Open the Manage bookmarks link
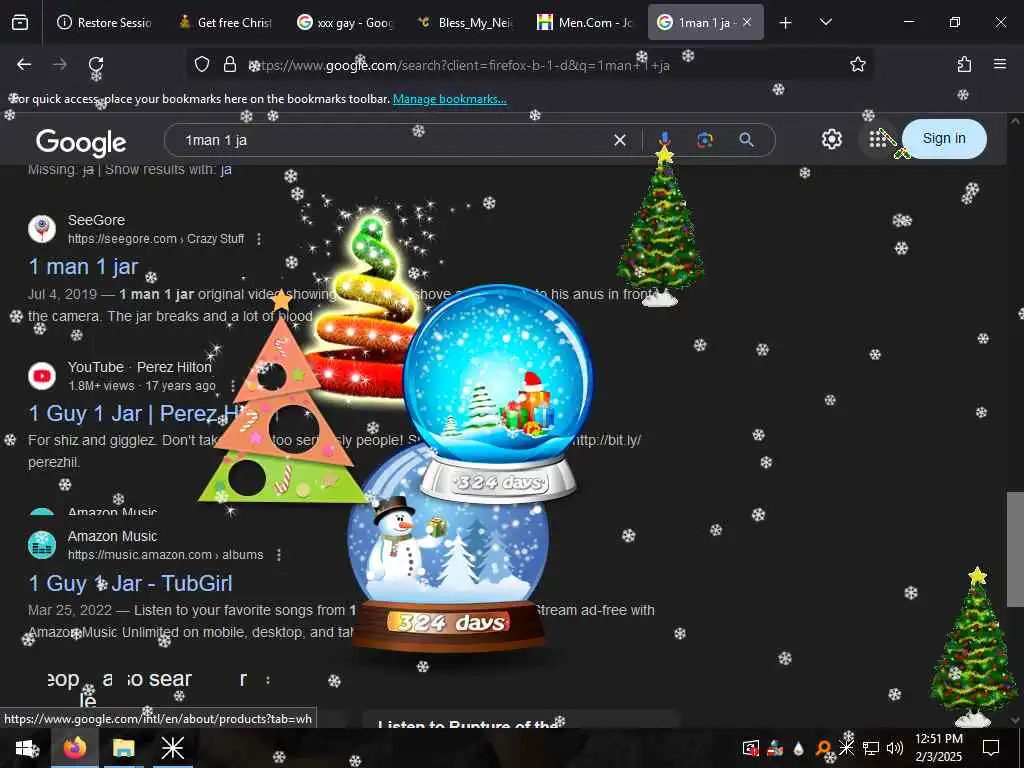The image size is (1024, 768). tap(449, 99)
